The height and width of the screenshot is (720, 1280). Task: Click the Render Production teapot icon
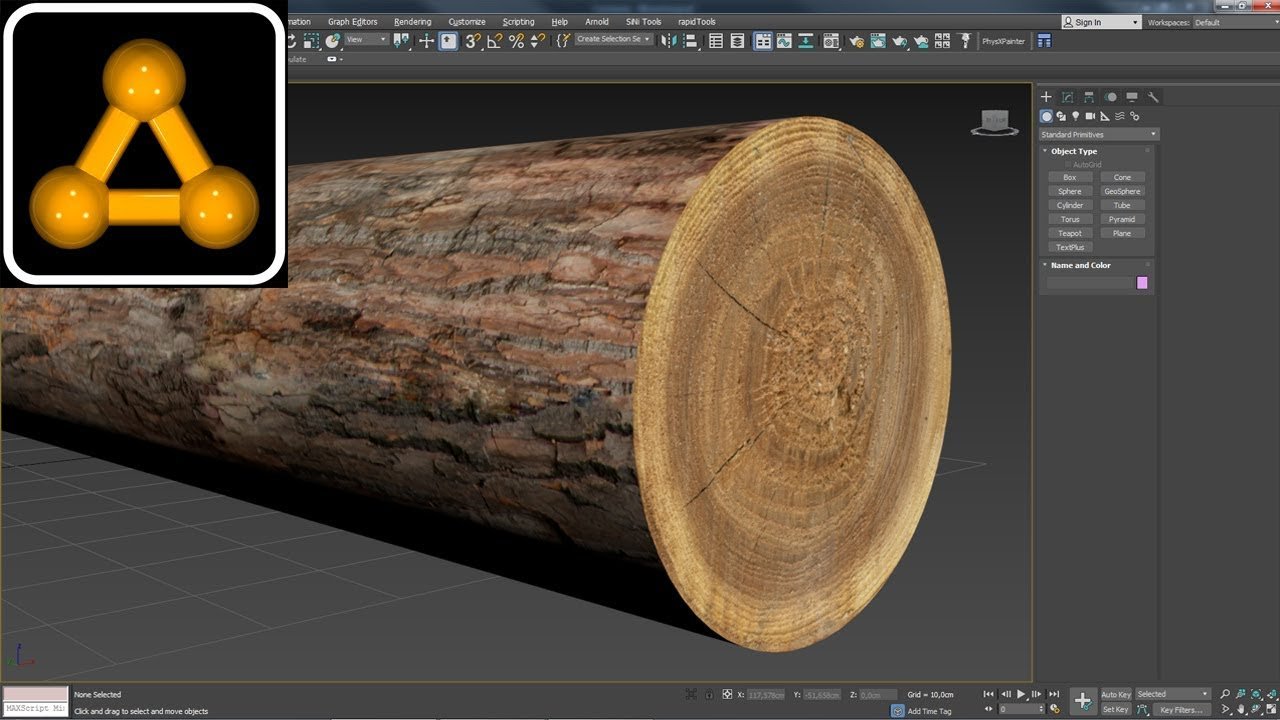click(898, 41)
